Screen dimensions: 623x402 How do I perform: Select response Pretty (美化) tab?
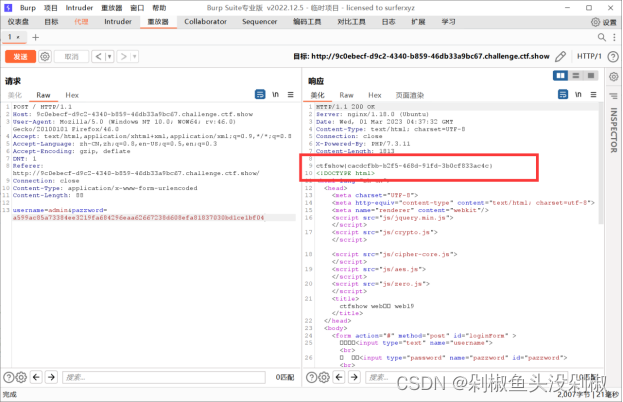(x=317, y=95)
